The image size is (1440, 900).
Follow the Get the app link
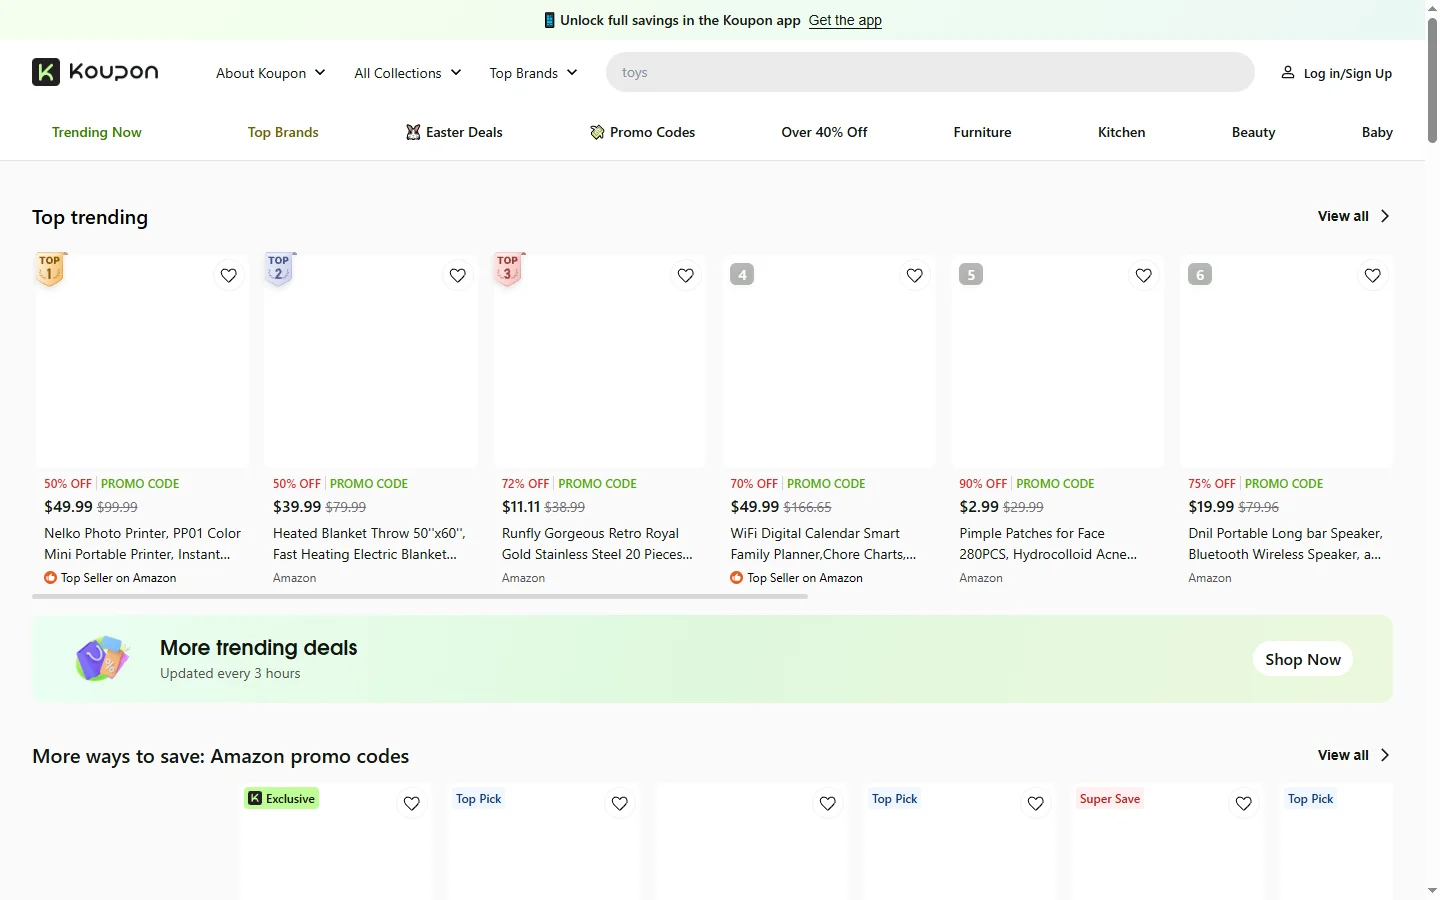[845, 20]
